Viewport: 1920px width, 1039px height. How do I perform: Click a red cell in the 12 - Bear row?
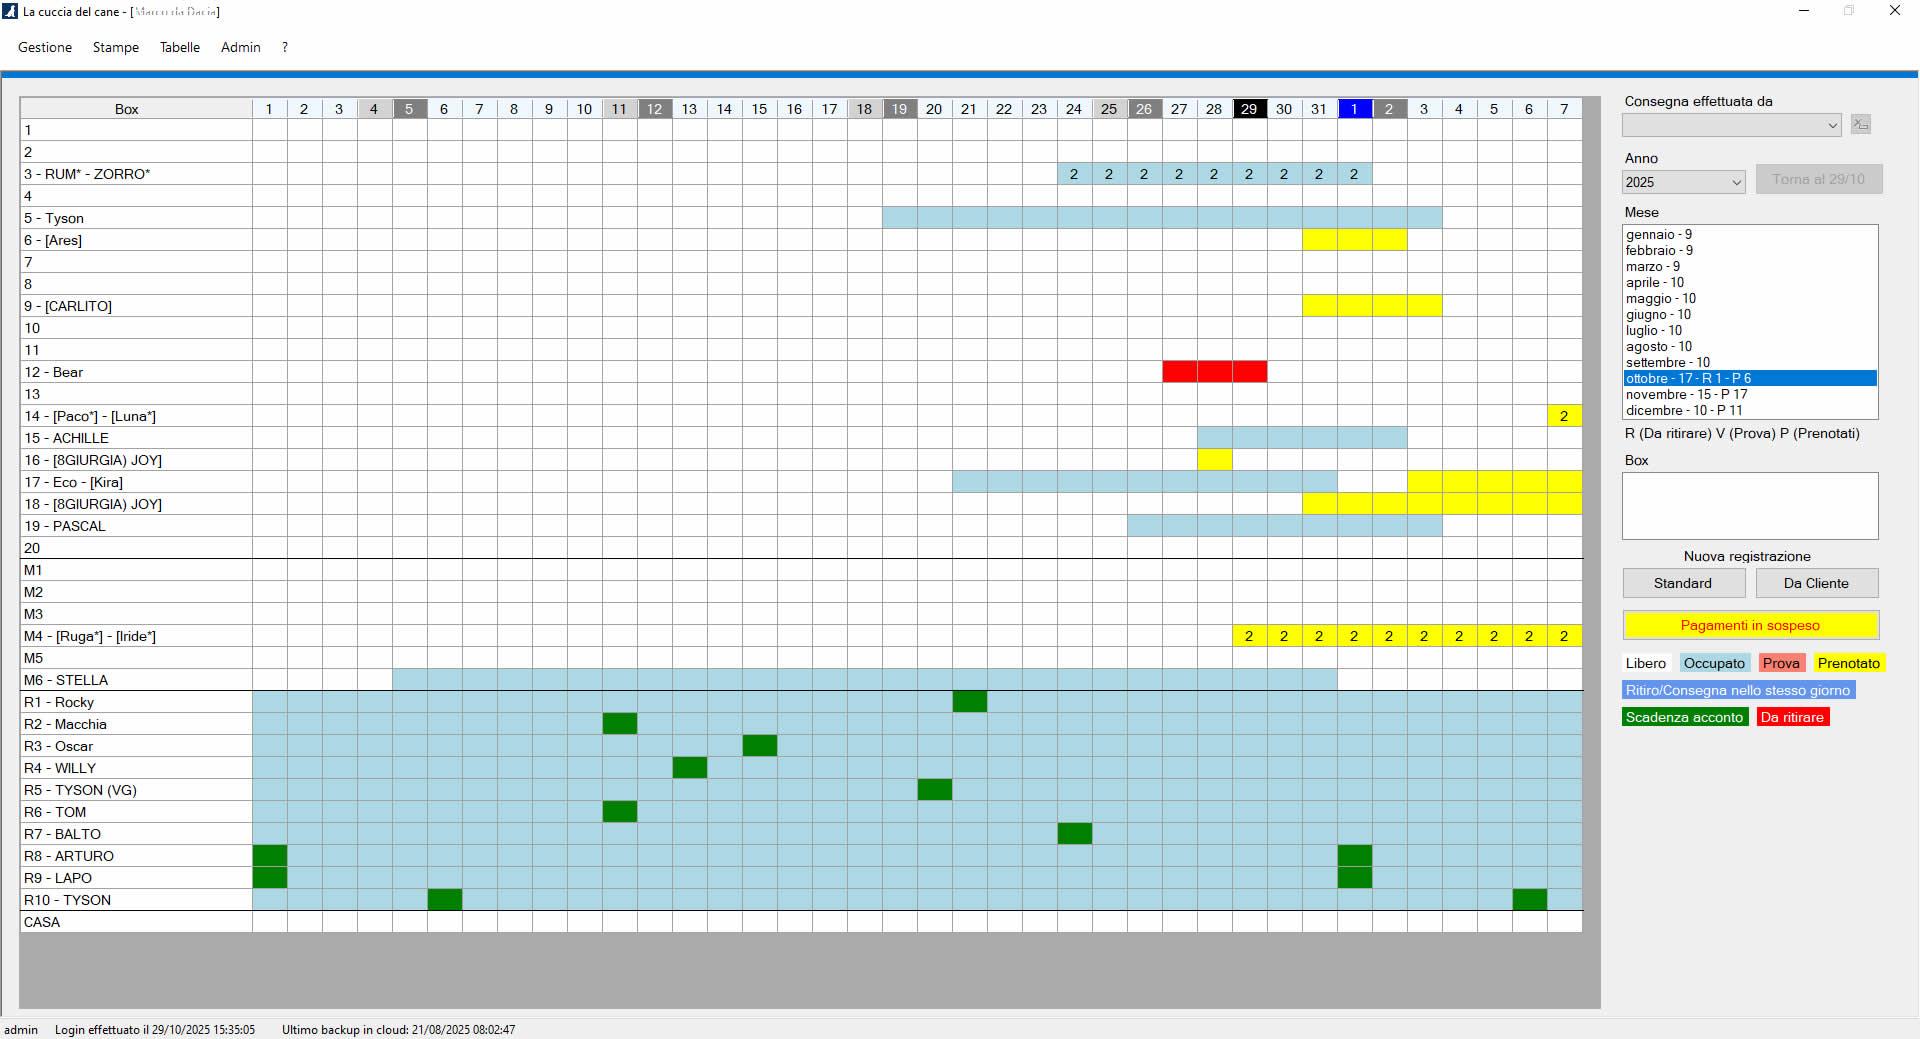[x=1214, y=372]
